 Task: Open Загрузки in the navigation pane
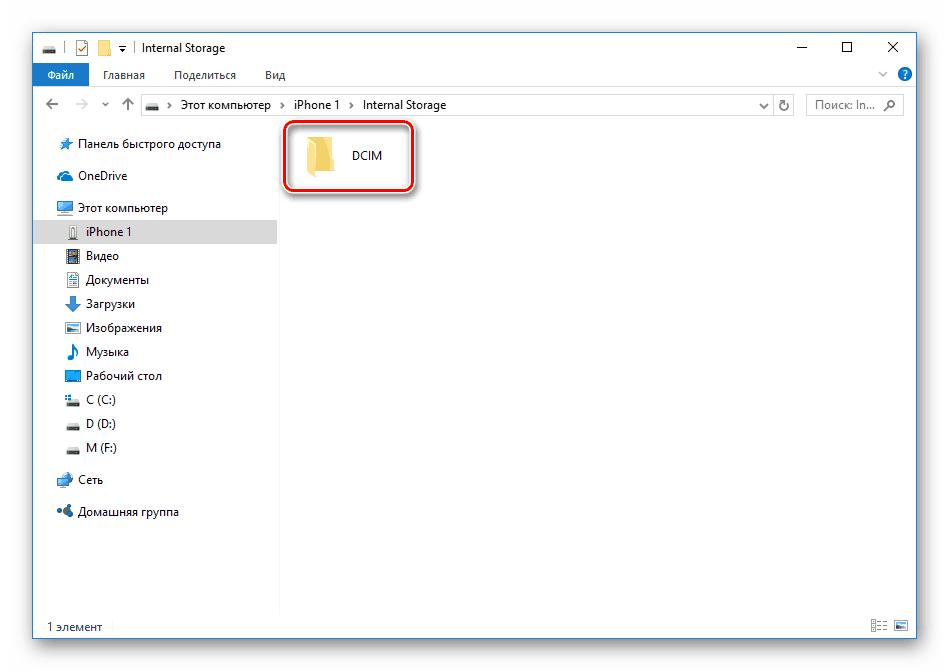point(110,304)
